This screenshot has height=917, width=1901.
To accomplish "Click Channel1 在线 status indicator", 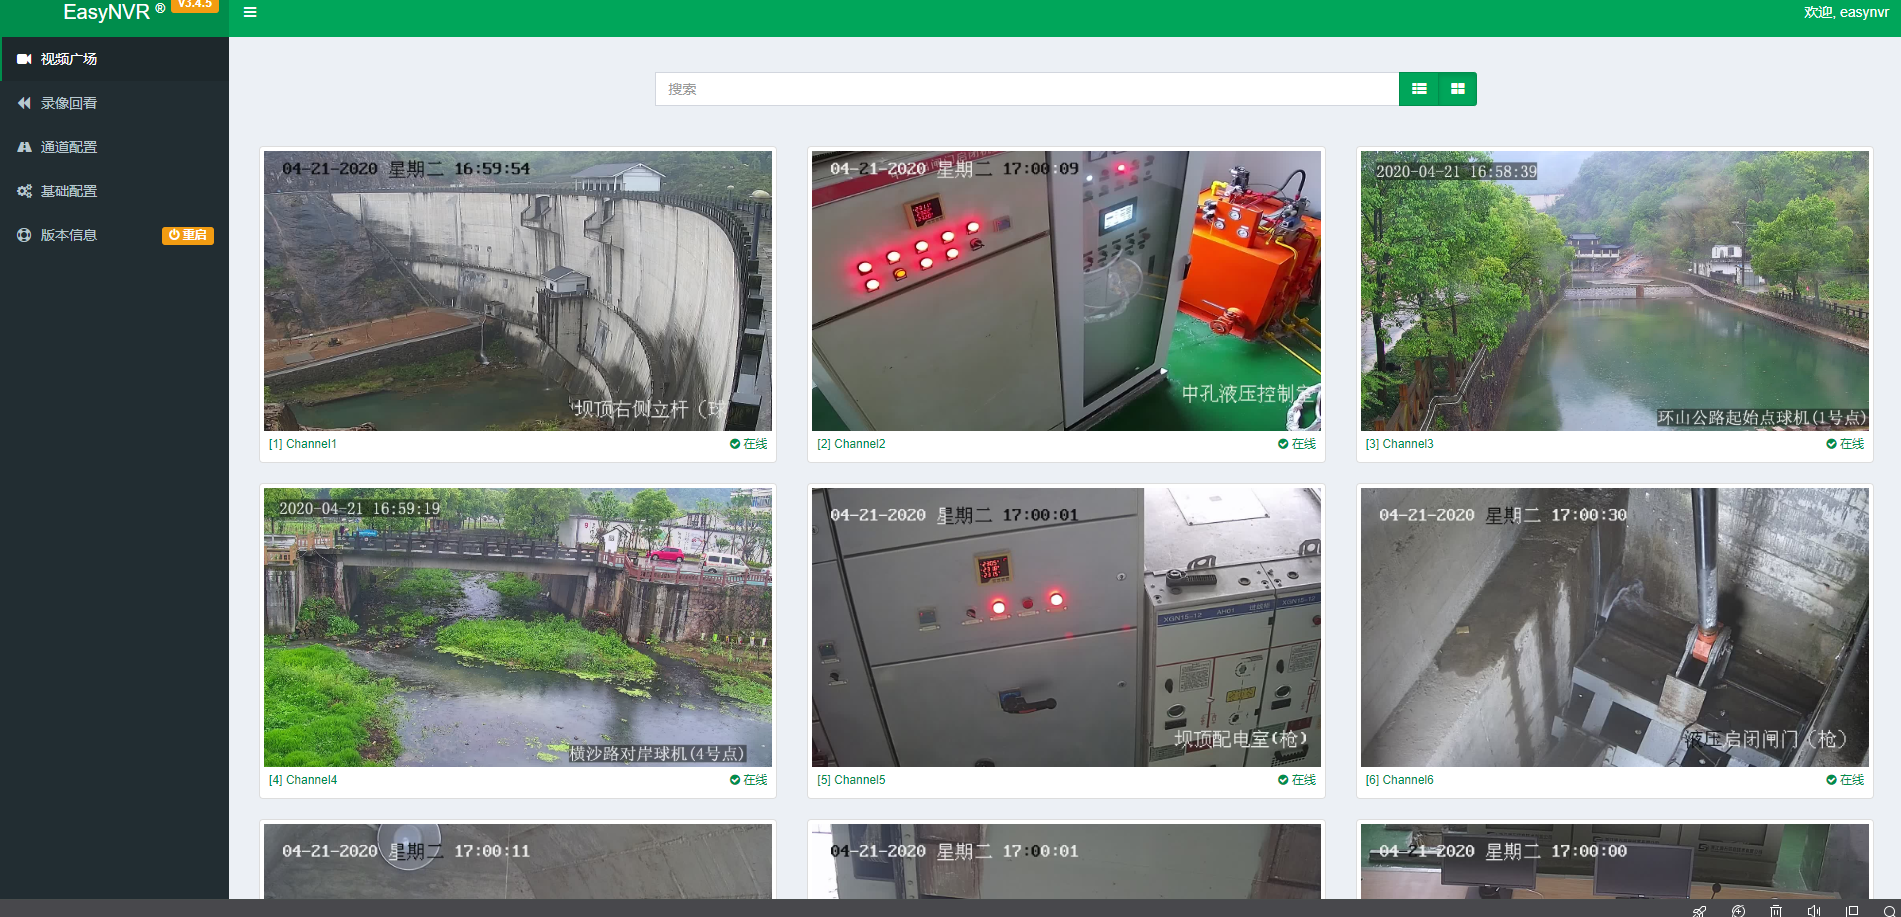I will (749, 444).
